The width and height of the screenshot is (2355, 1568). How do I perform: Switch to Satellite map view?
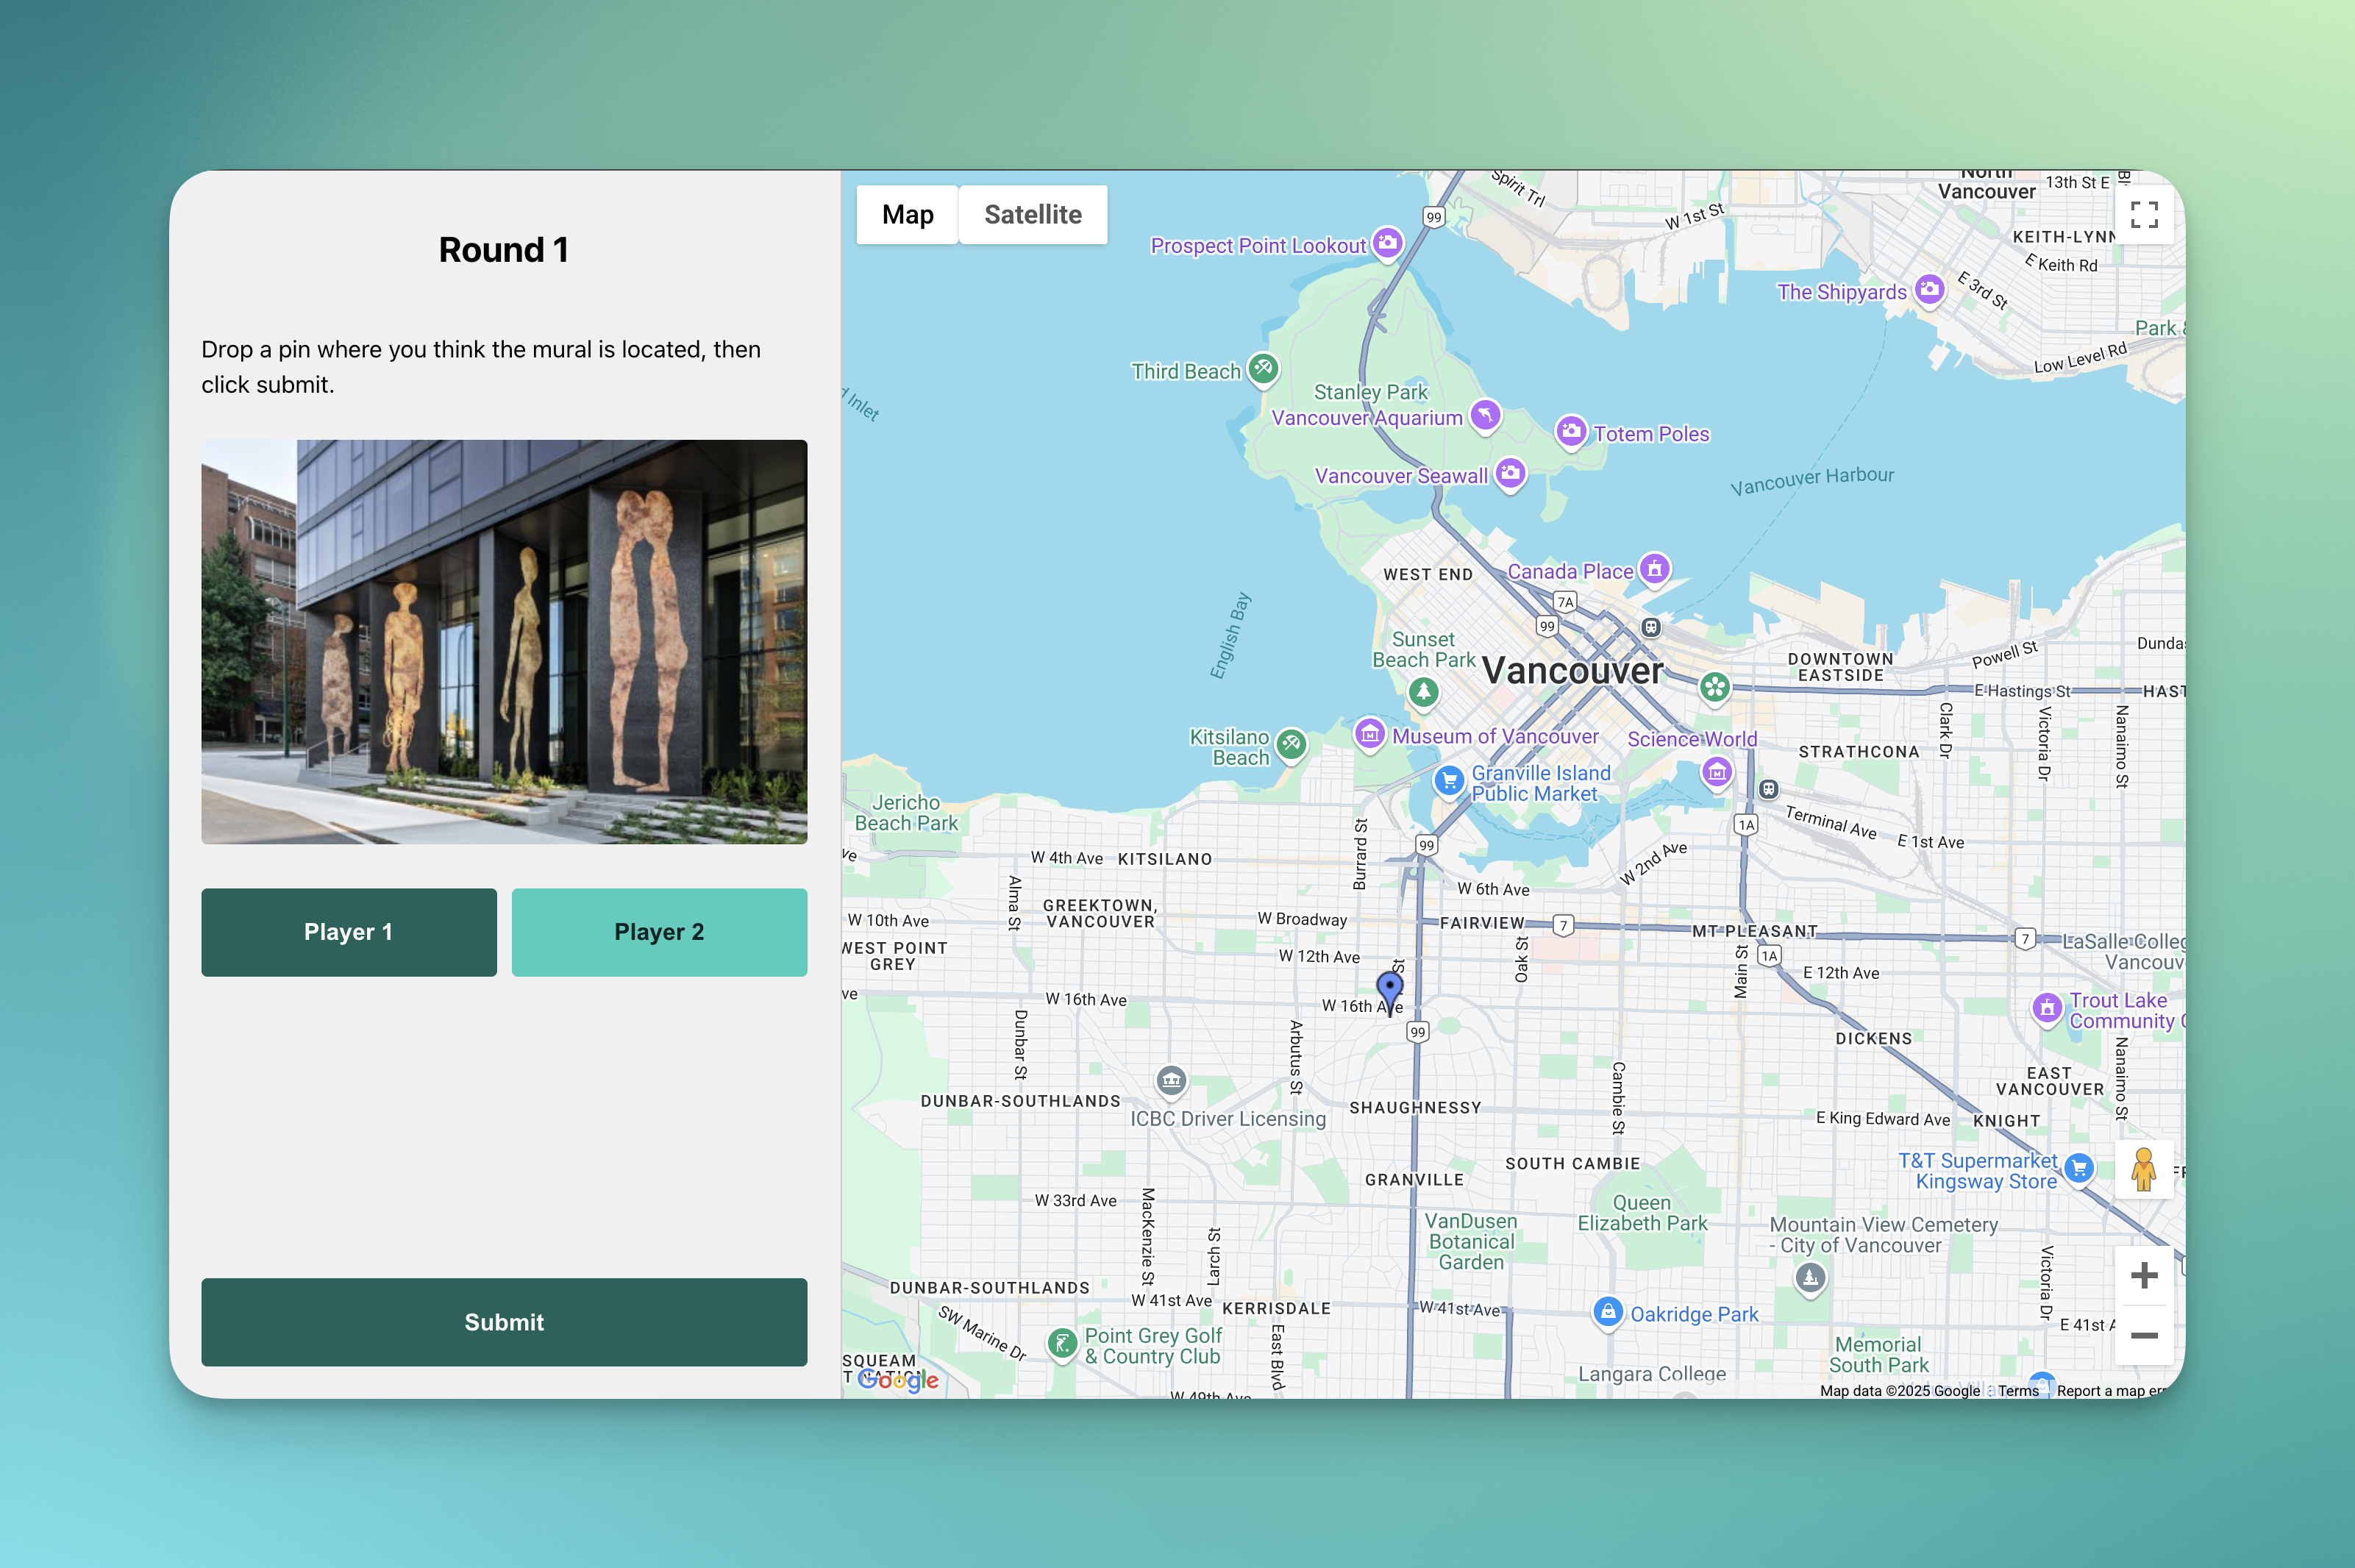pos(1032,214)
